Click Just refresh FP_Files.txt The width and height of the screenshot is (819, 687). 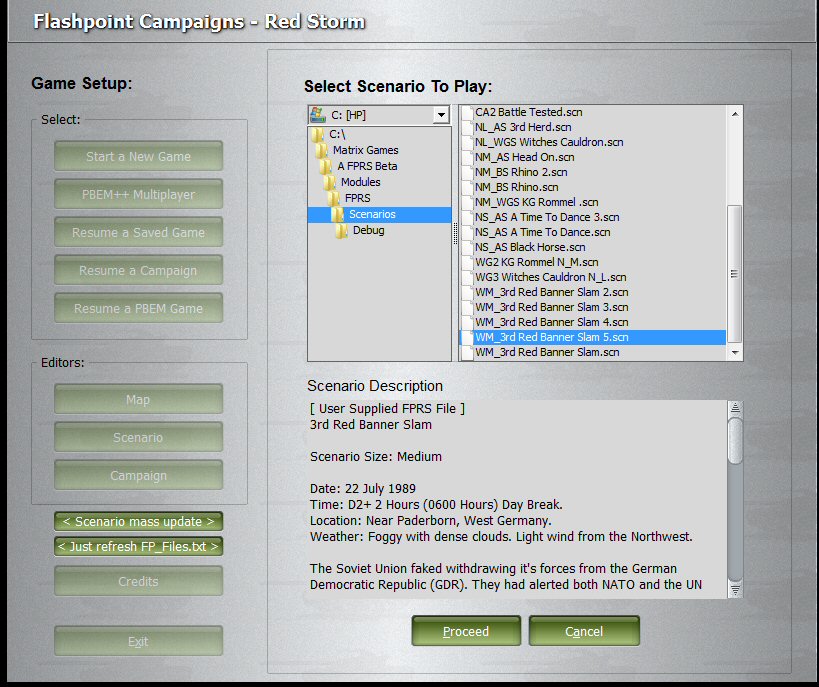(138, 546)
